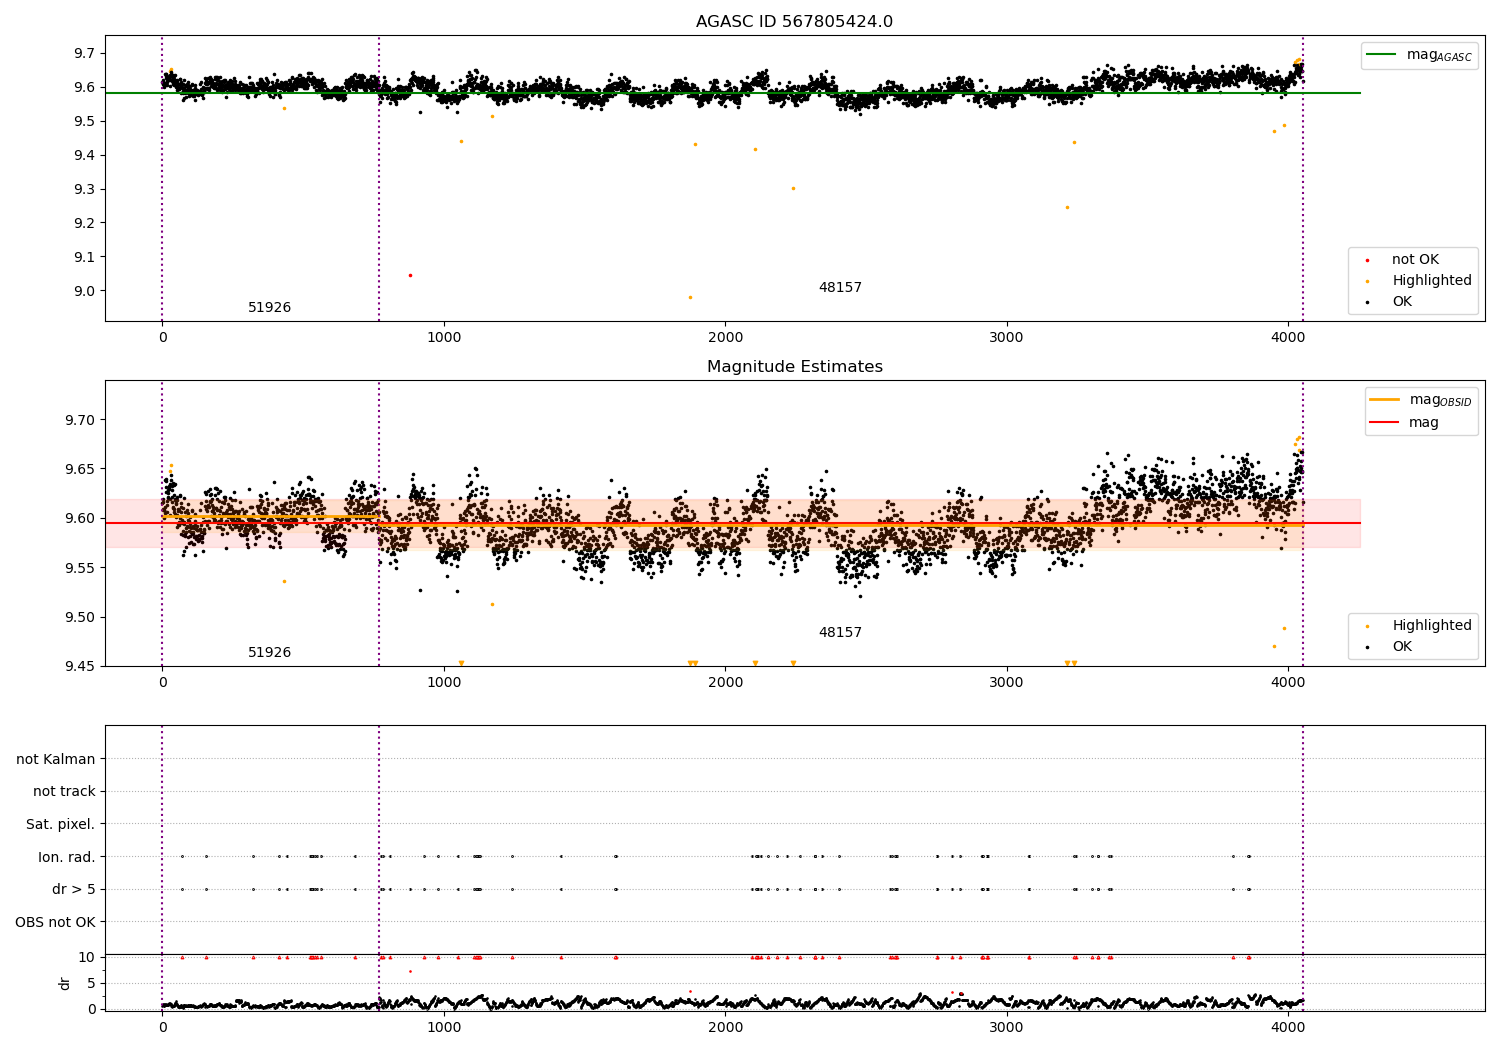
Task: Click '2000' x-axis tick under Magnitude Estimates plot
Action: coord(725,683)
